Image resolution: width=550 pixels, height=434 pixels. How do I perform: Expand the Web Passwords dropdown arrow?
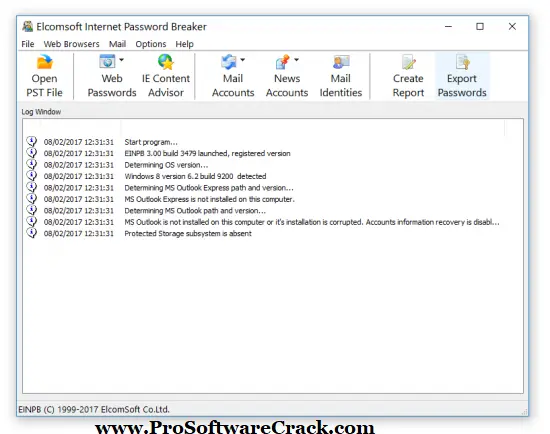121,60
